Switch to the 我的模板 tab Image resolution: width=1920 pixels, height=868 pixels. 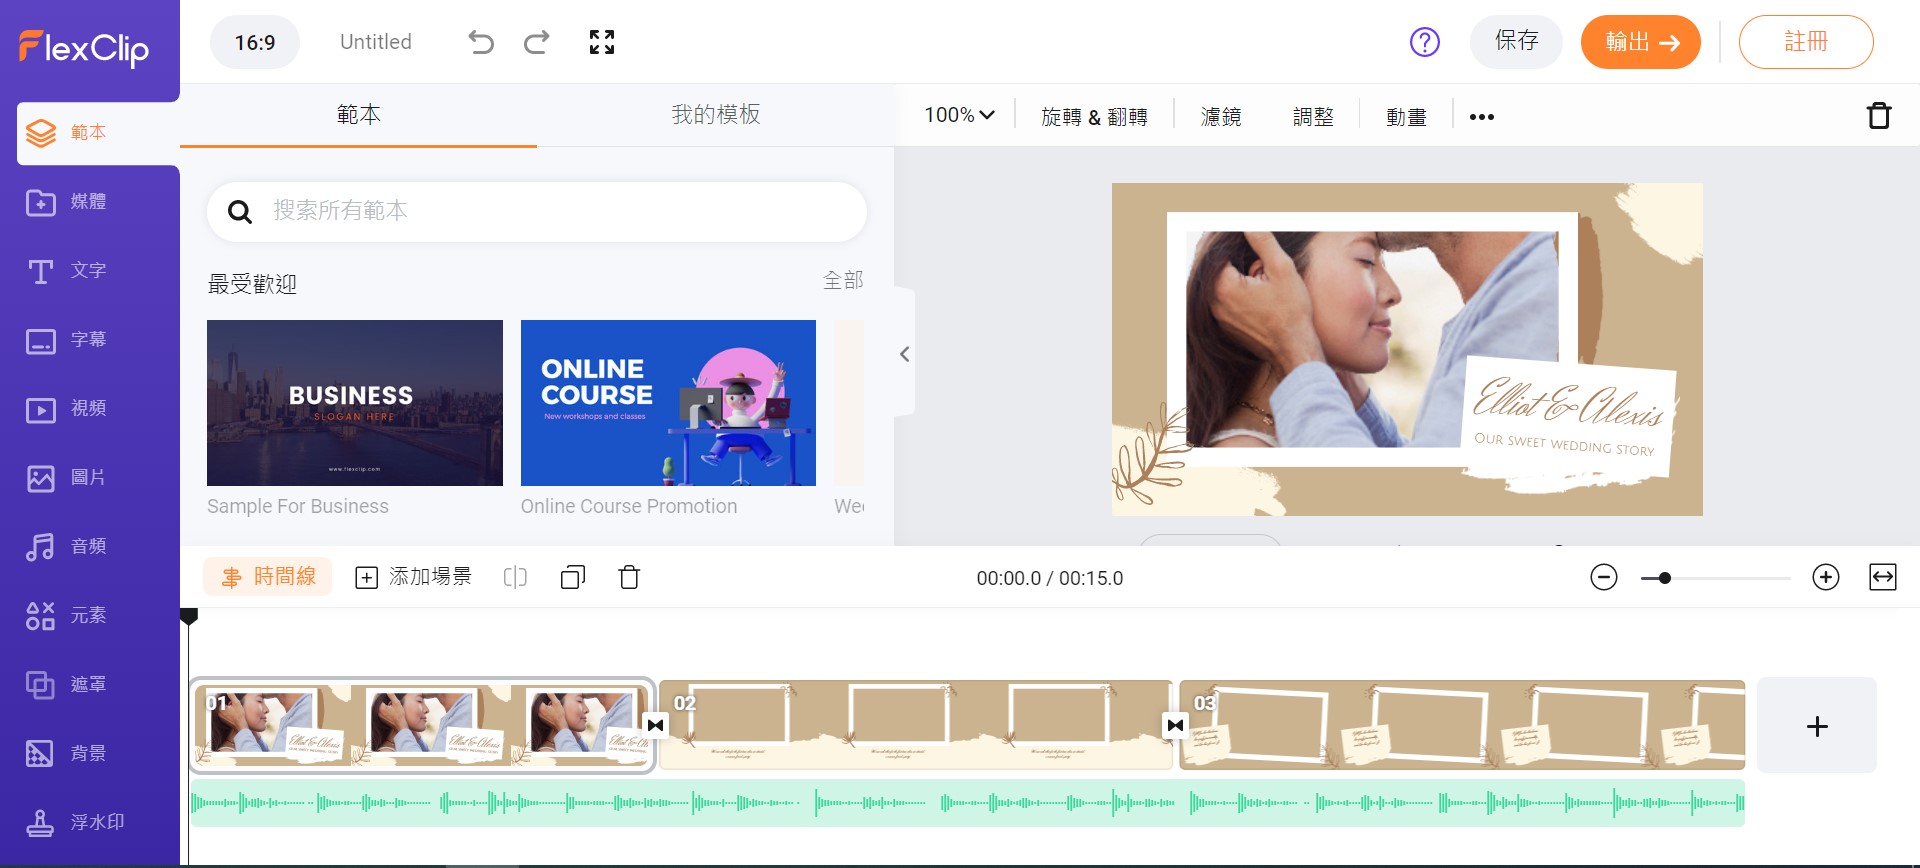[716, 115]
